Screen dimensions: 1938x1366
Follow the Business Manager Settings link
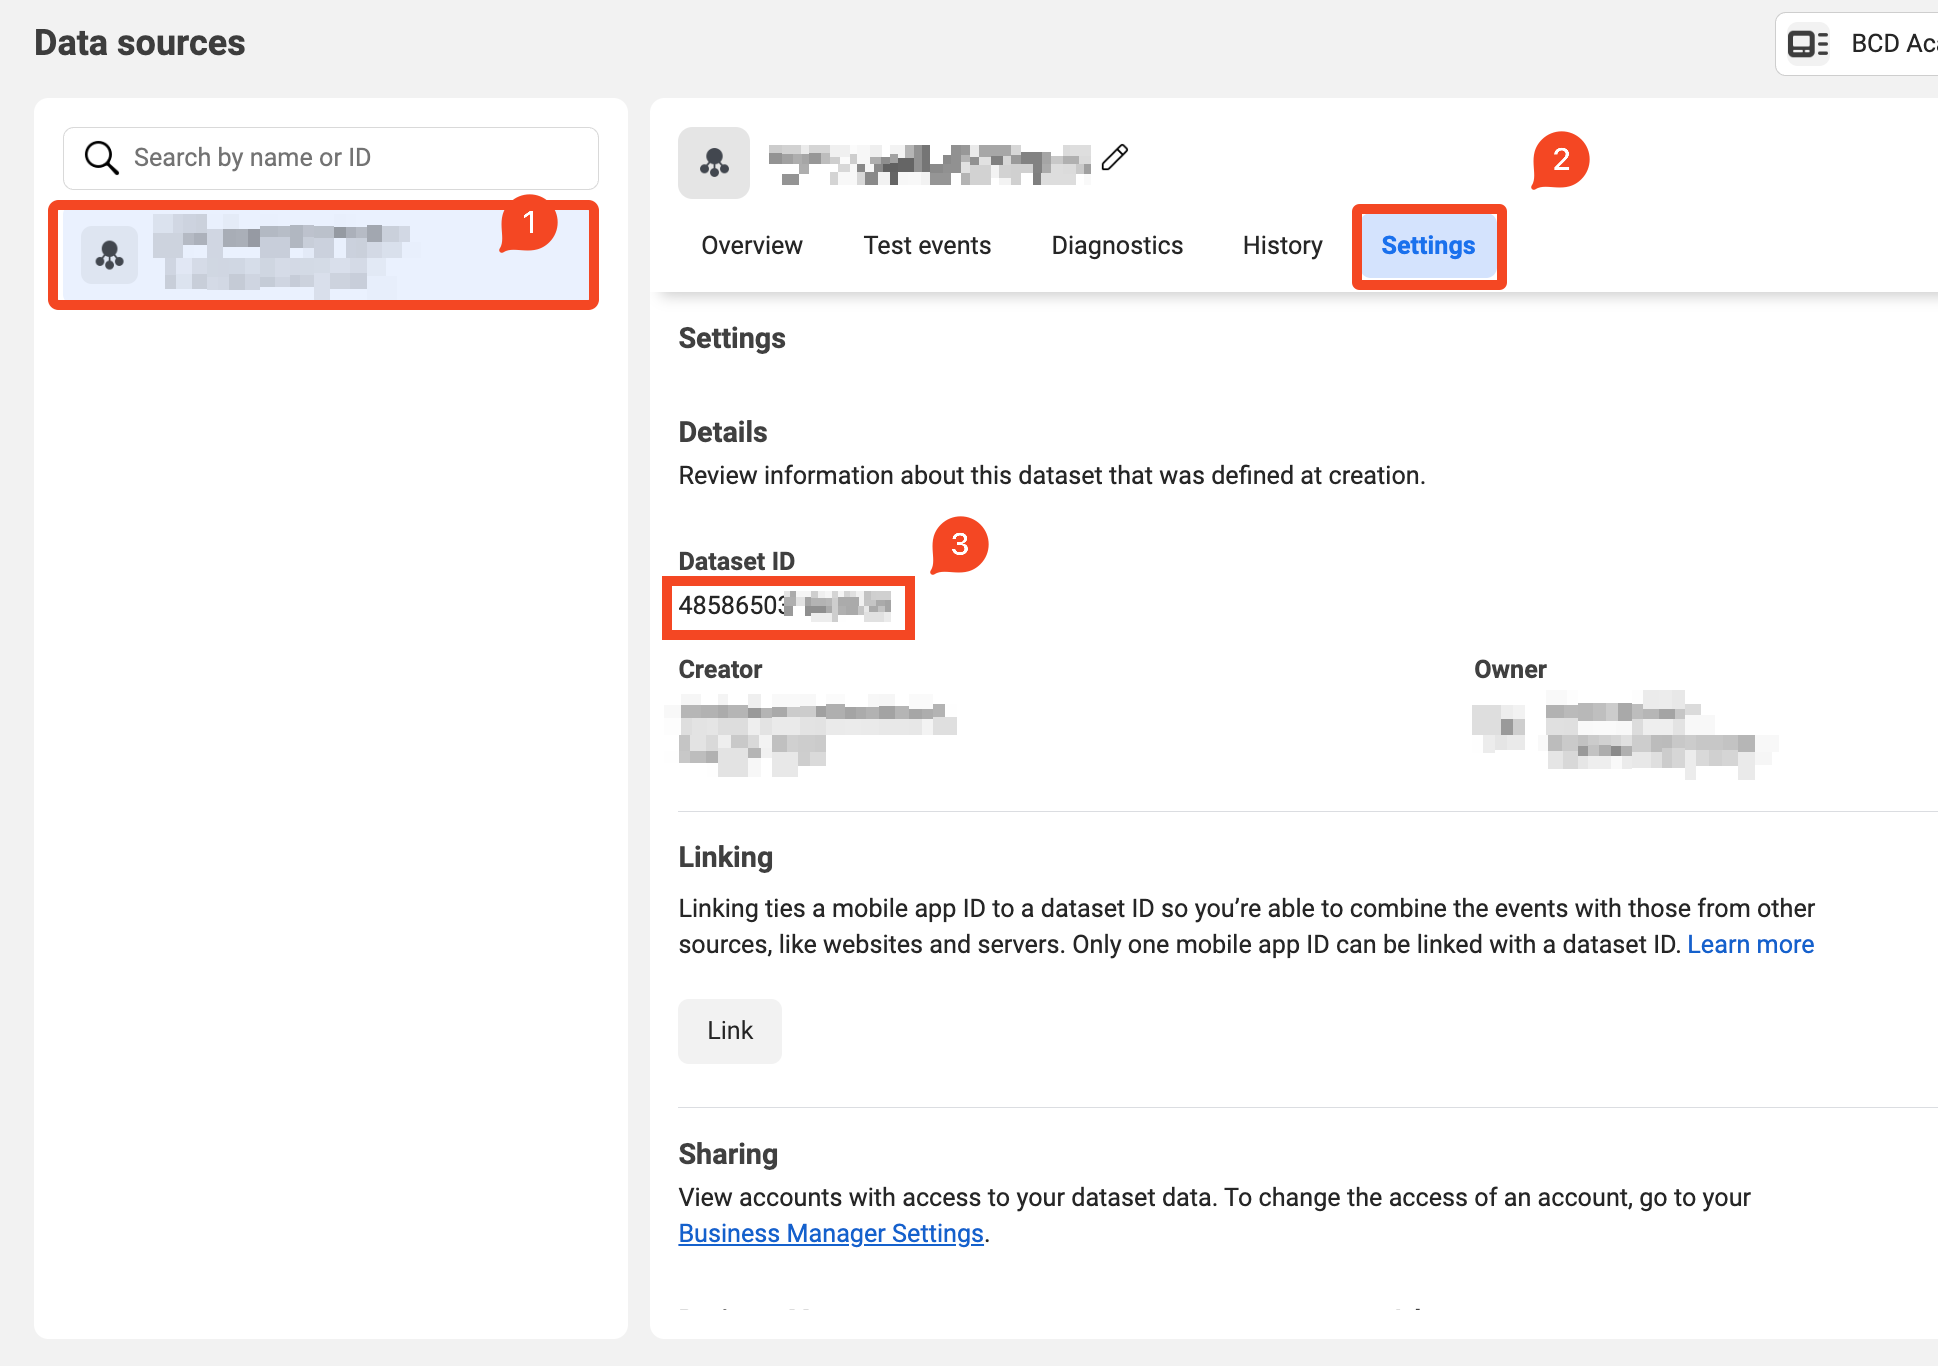[831, 1234]
